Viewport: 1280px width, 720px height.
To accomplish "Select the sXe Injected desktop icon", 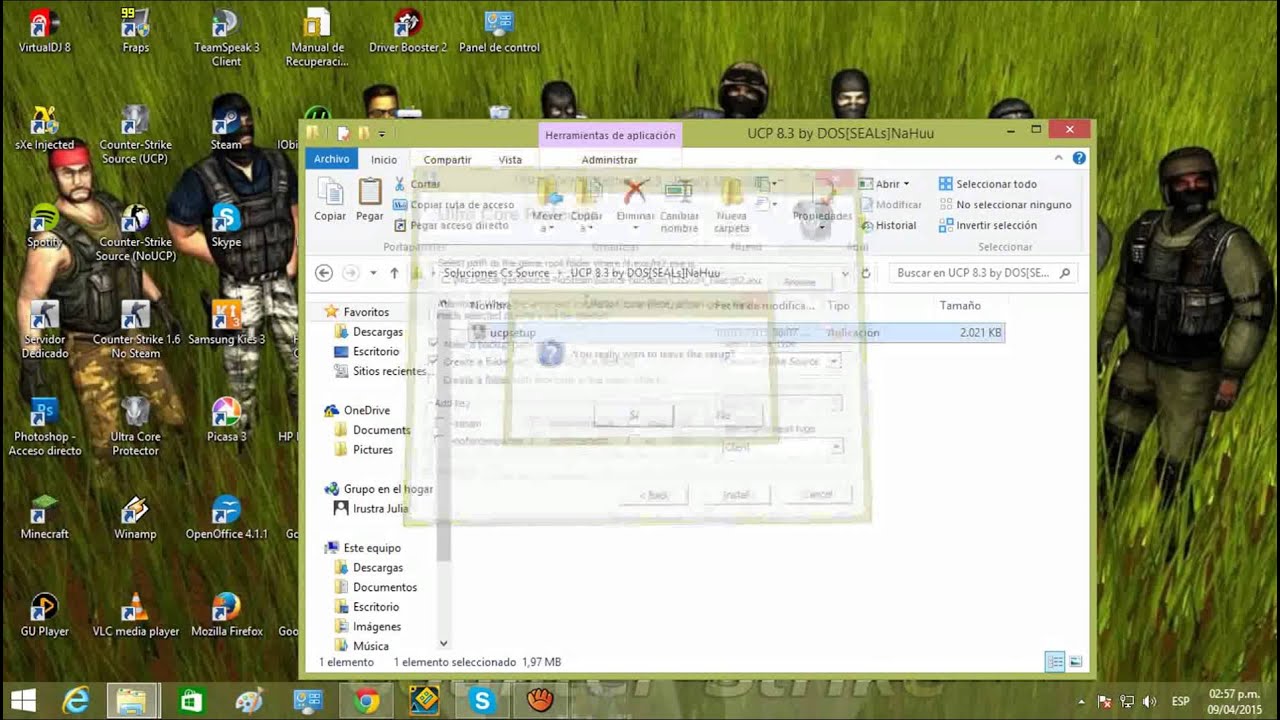I will tap(45, 128).
